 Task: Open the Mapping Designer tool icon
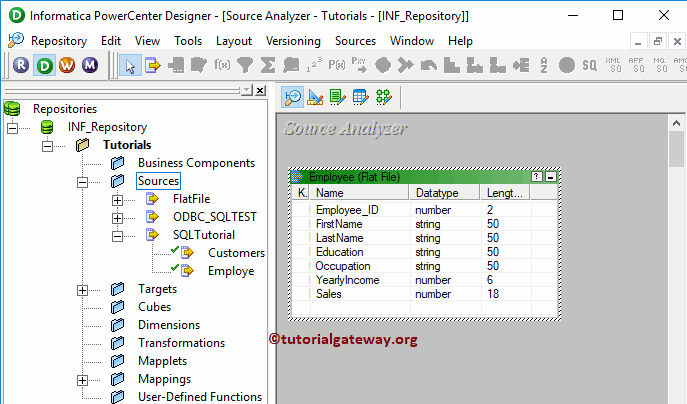coord(382,97)
